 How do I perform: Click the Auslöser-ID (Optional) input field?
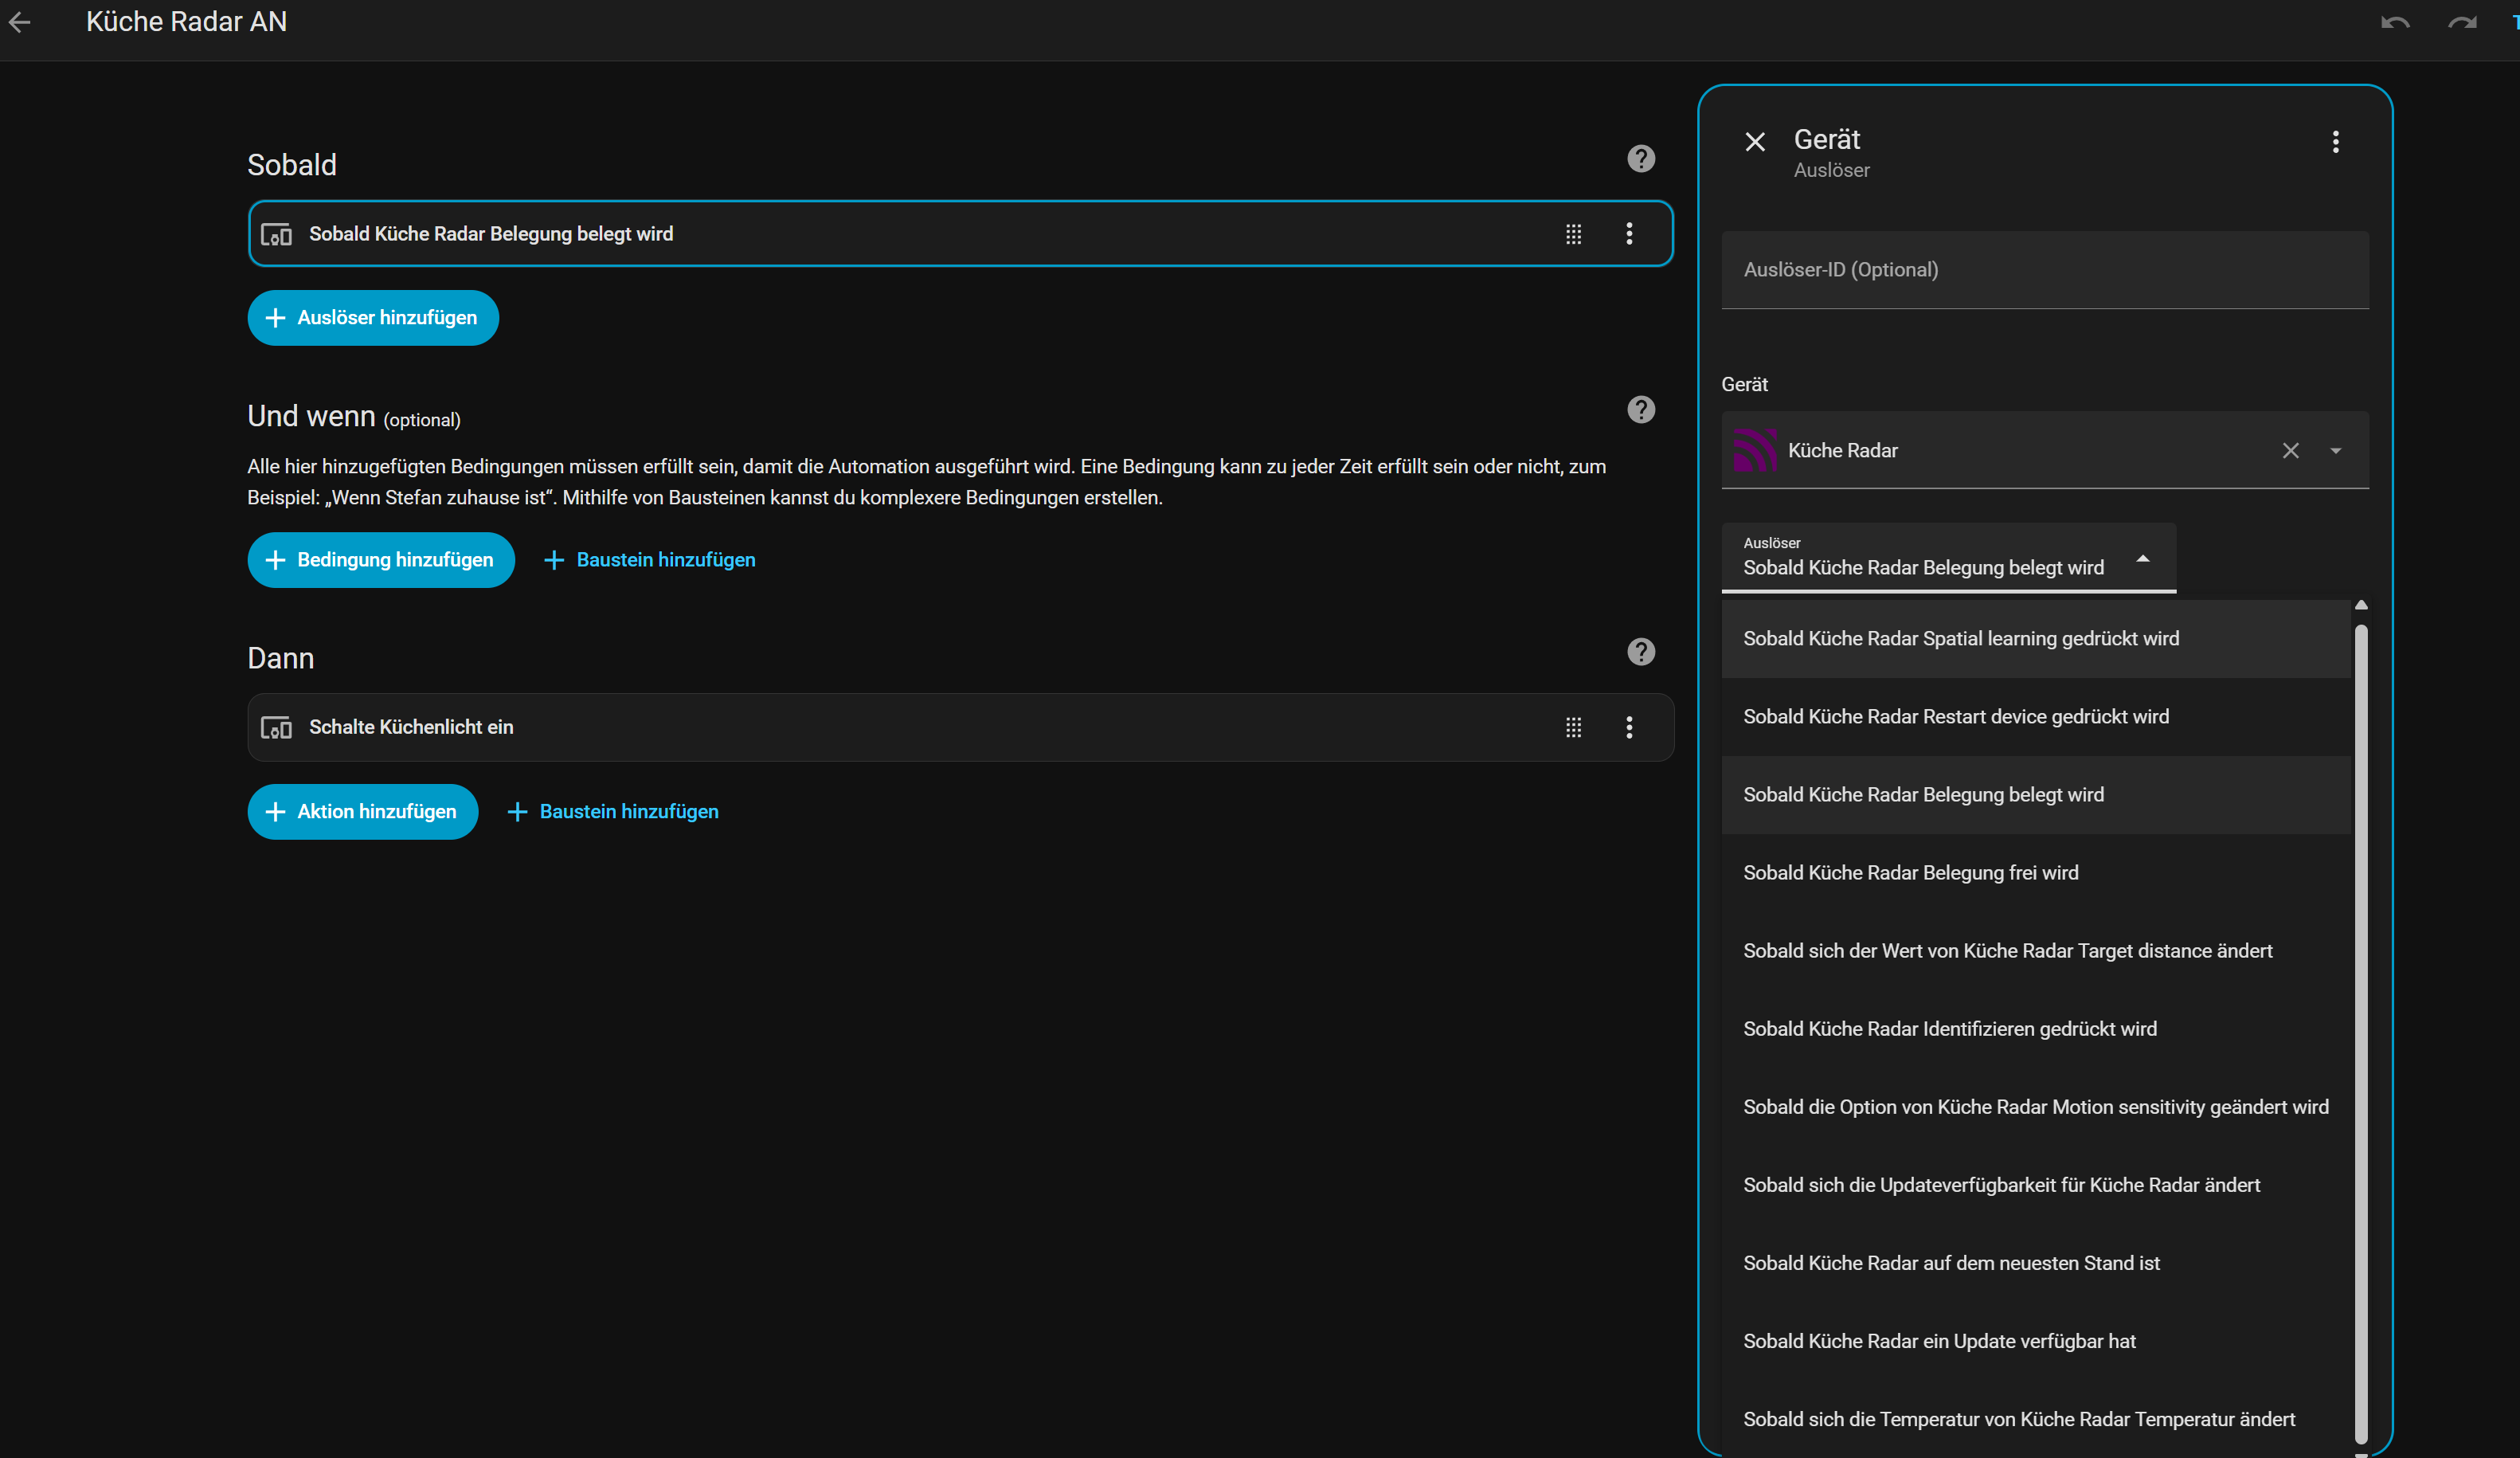2044,270
